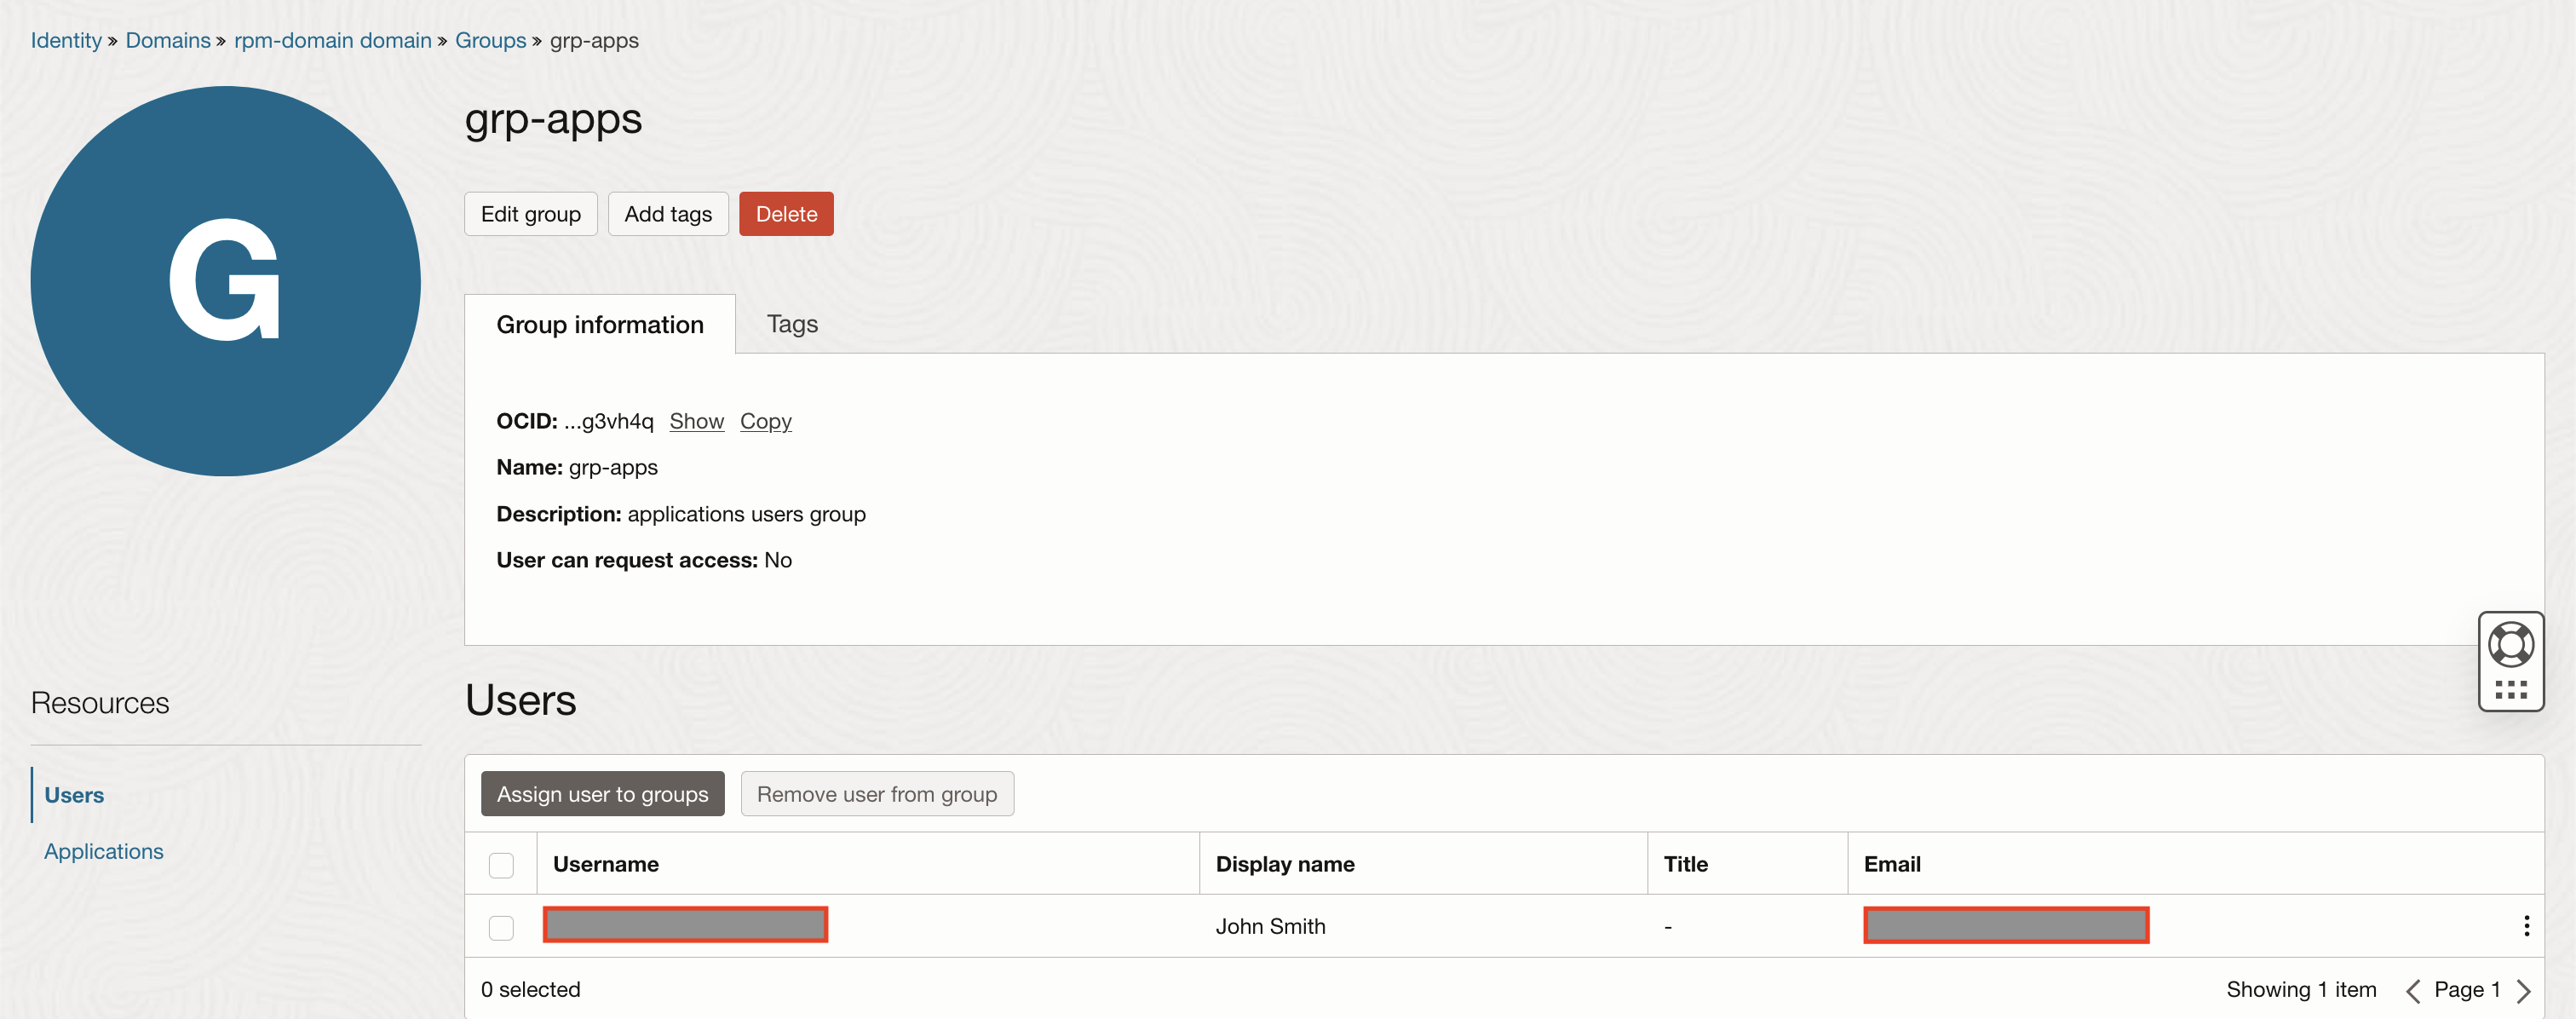Check the John Smith row checkbox

point(501,927)
